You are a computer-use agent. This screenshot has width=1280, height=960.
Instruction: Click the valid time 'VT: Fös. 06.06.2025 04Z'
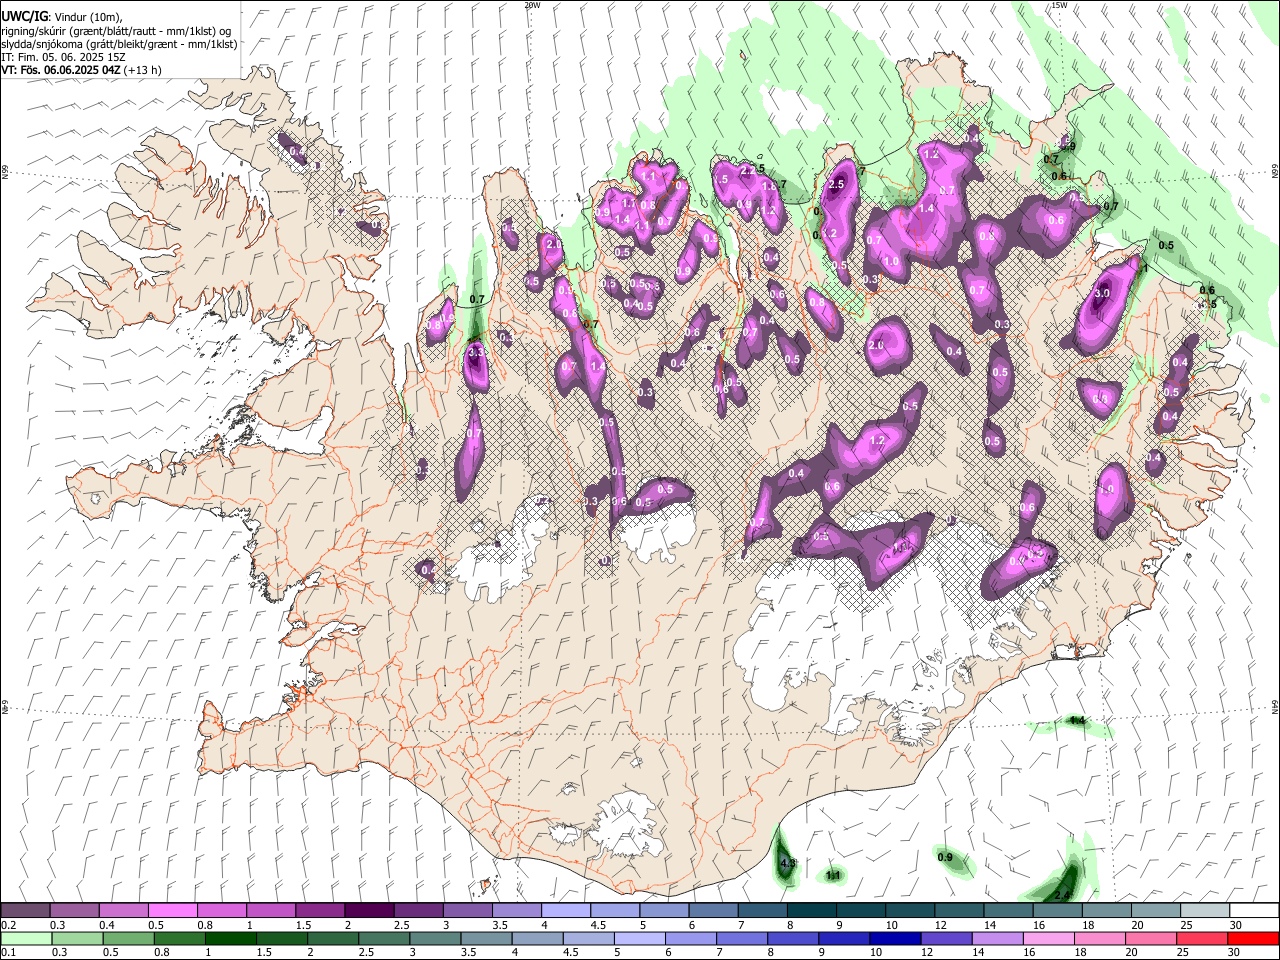pyautogui.click(x=61, y=70)
